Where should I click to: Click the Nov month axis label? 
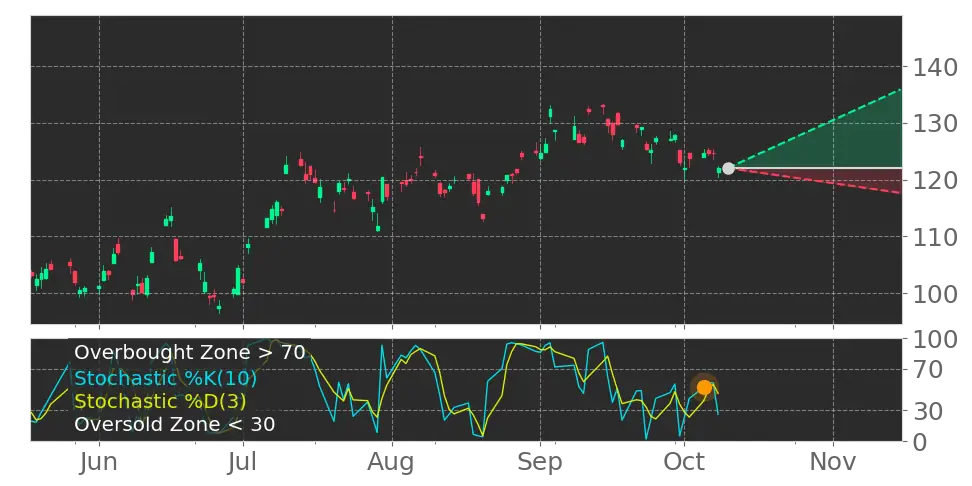[834, 462]
